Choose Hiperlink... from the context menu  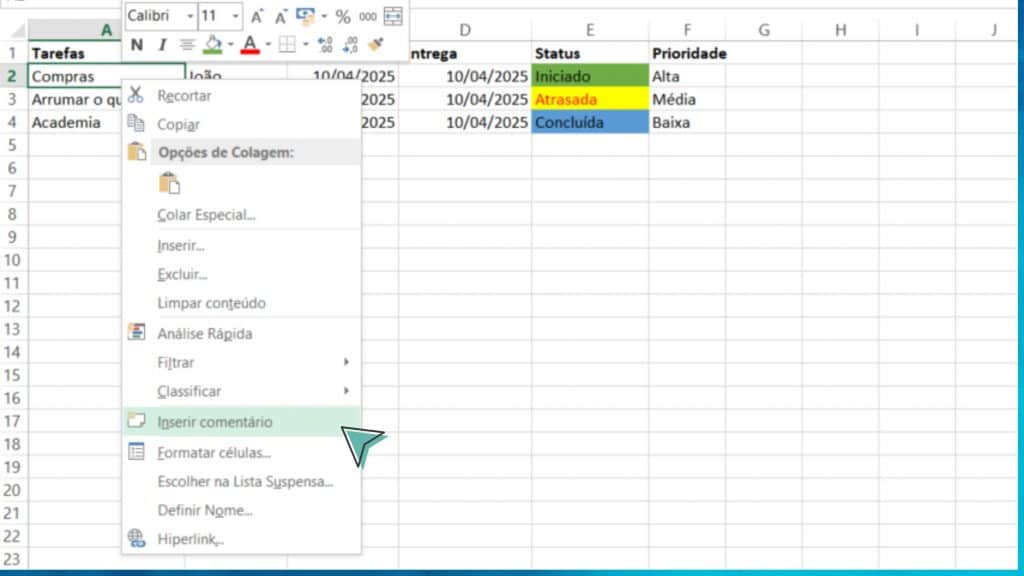click(x=242, y=539)
